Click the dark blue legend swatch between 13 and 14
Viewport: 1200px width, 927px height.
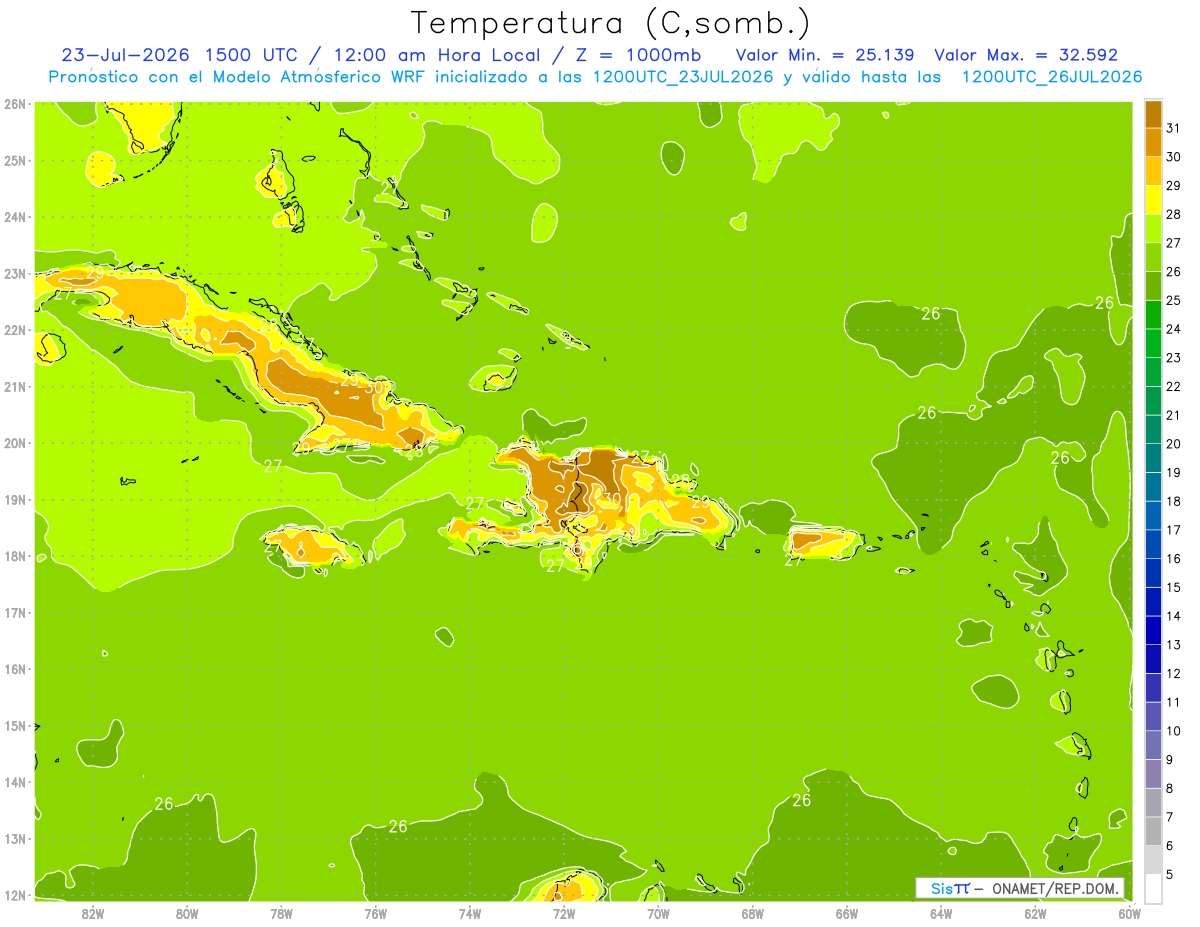pos(1153,630)
